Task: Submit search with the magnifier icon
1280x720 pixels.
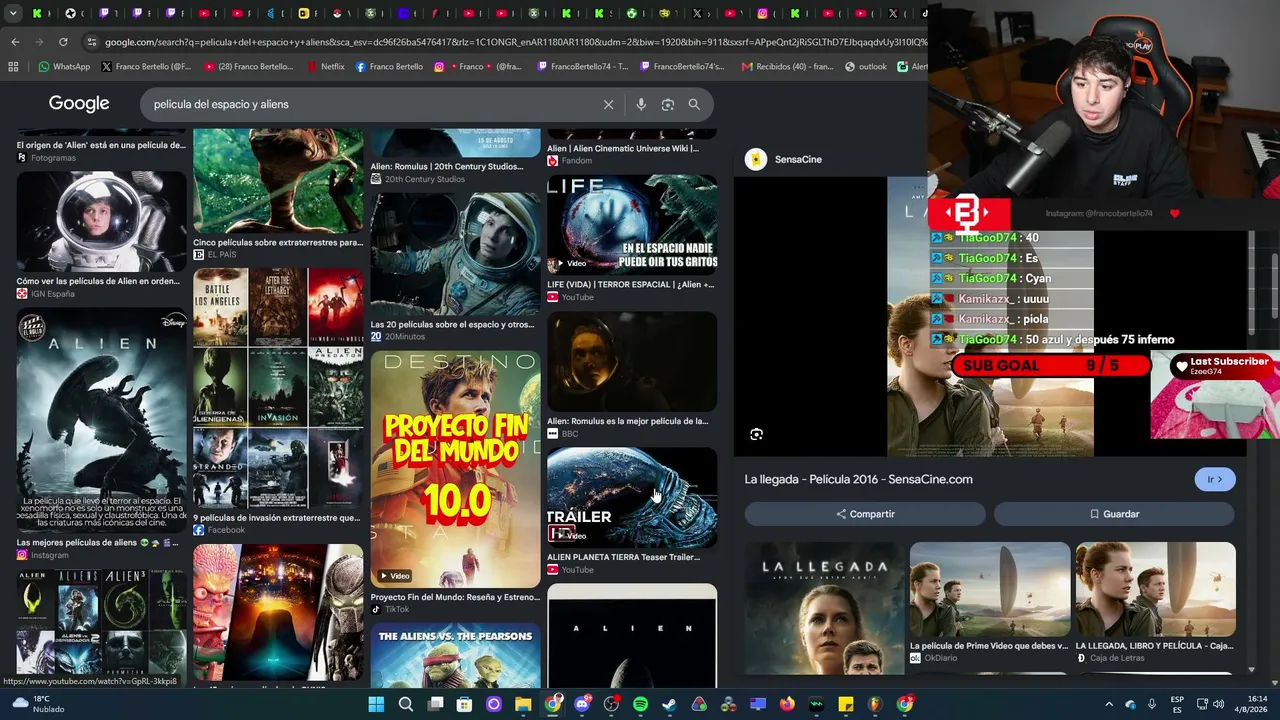Action: coord(694,104)
